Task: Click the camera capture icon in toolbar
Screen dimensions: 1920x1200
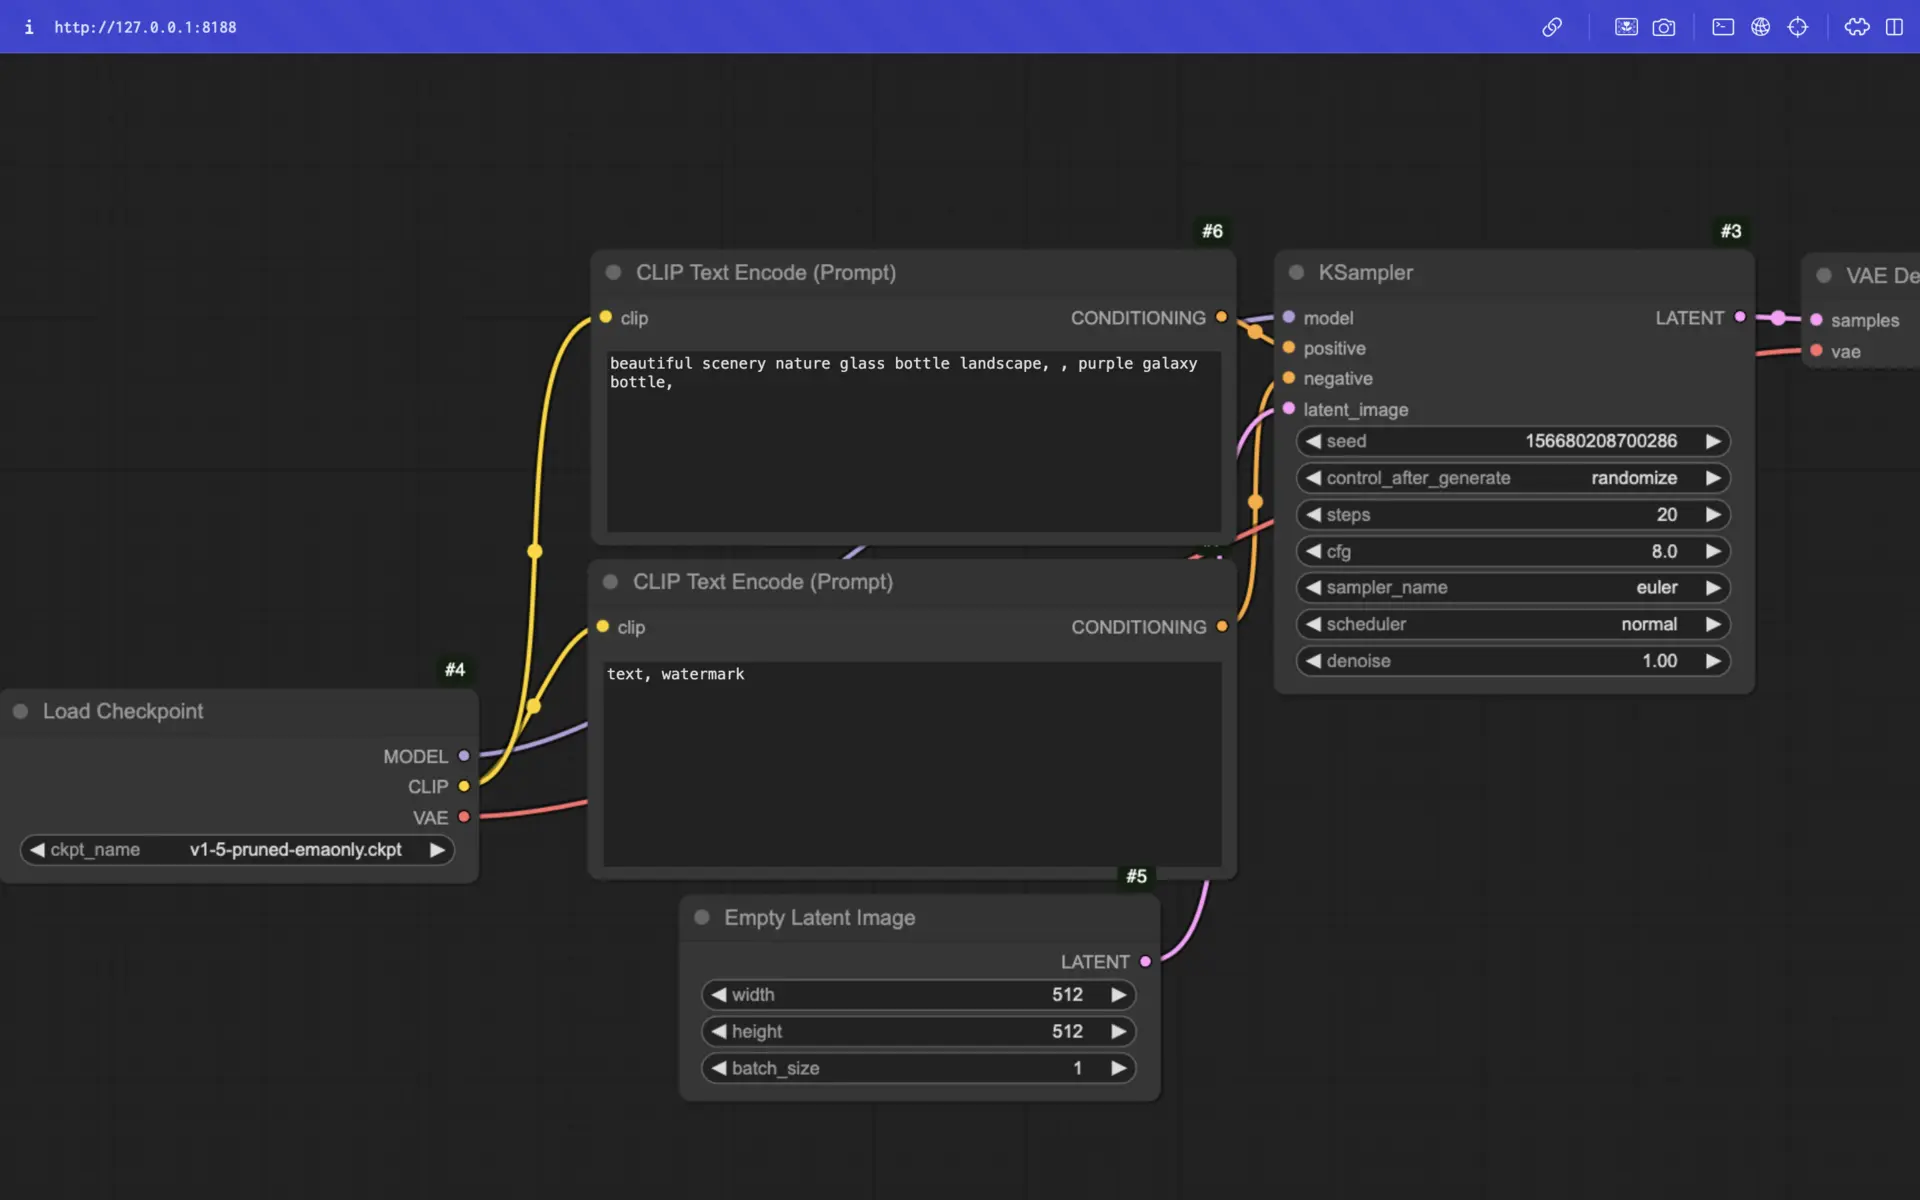Action: point(1664,26)
